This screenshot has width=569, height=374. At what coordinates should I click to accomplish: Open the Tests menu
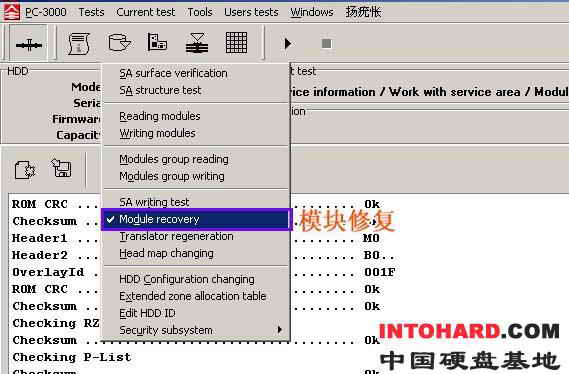(91, 12)
